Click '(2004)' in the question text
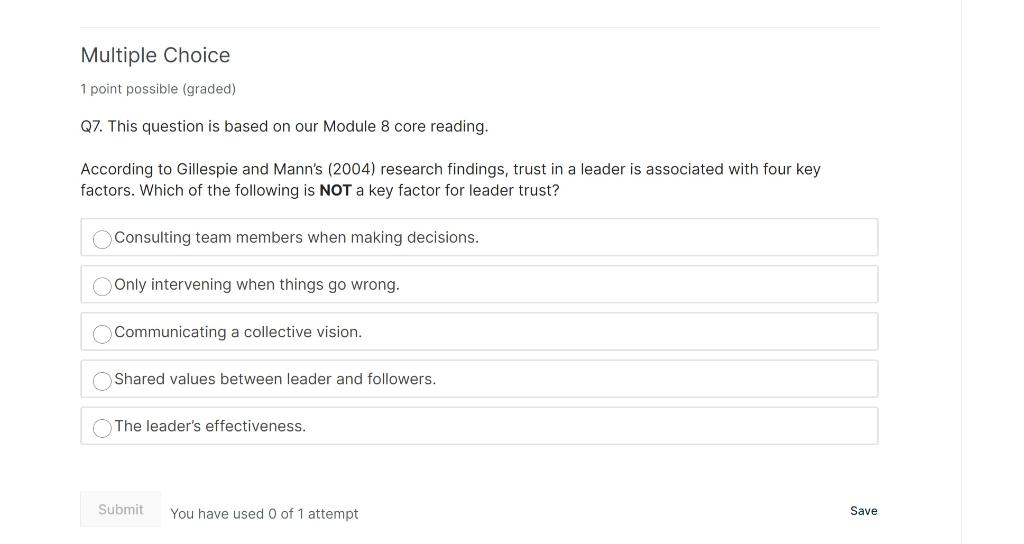 click(x=351, y=170)
